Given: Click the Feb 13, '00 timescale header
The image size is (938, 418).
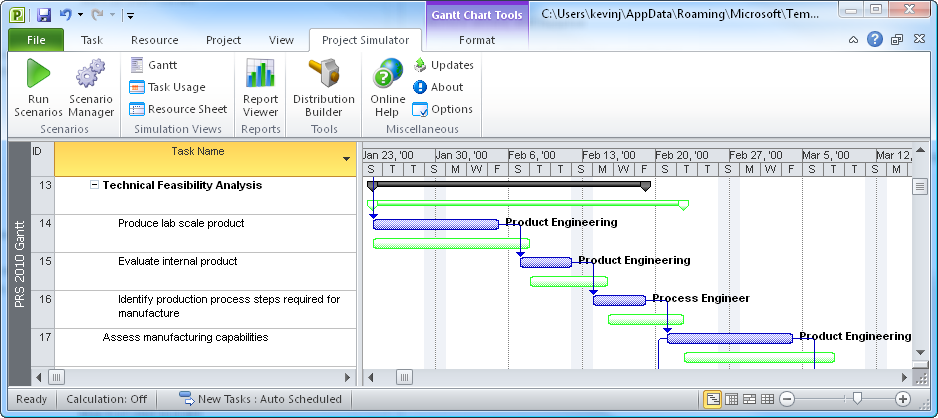Looking at the screenshot, I should 618,155.
